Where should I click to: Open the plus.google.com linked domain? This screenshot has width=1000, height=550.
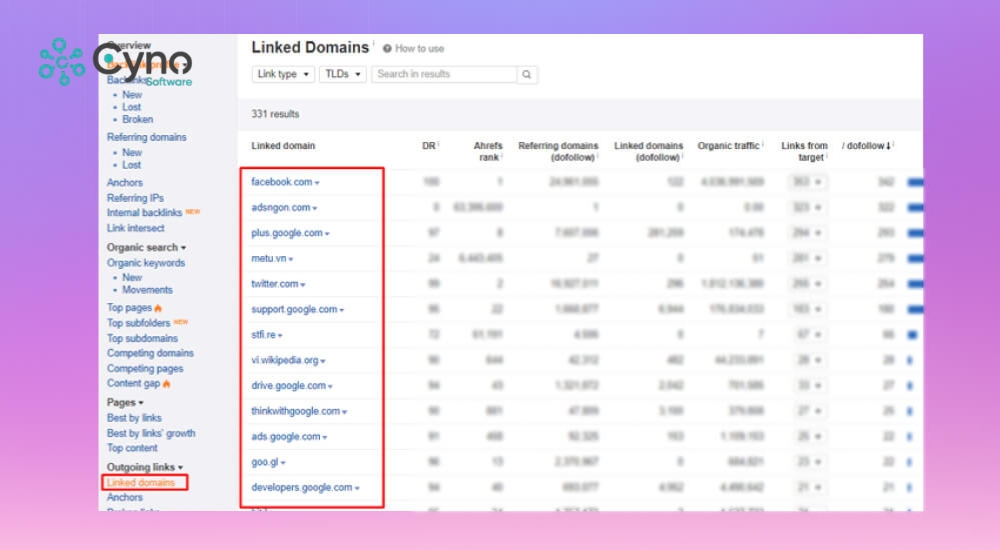coord(286,233)
